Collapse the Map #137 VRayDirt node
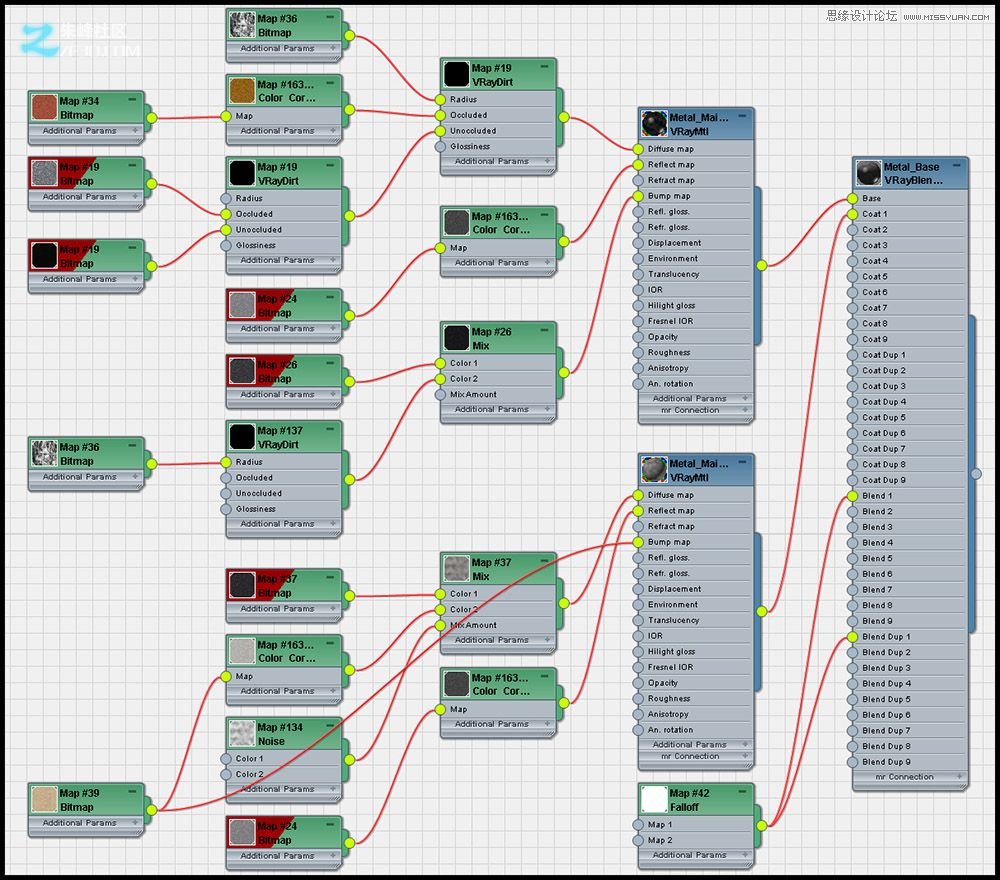Screen dimensions: 1000x880 tap(330, 429)
